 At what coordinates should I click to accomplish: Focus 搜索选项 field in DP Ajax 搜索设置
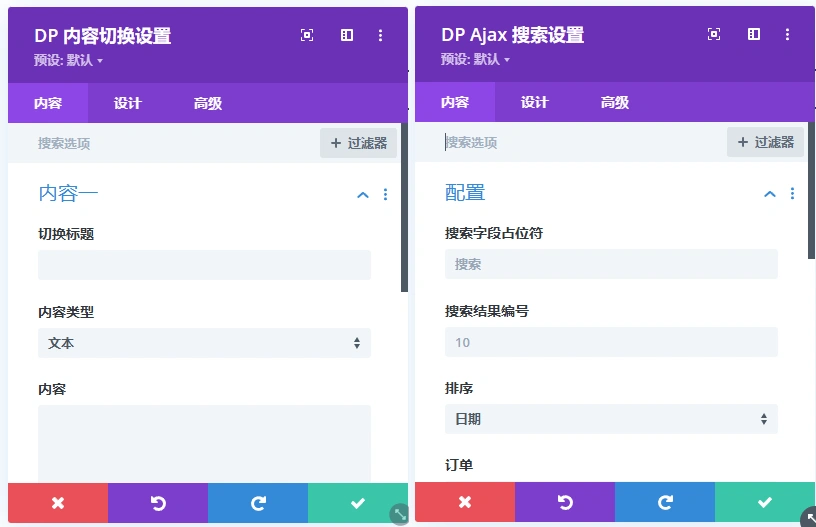pos(571,142)
